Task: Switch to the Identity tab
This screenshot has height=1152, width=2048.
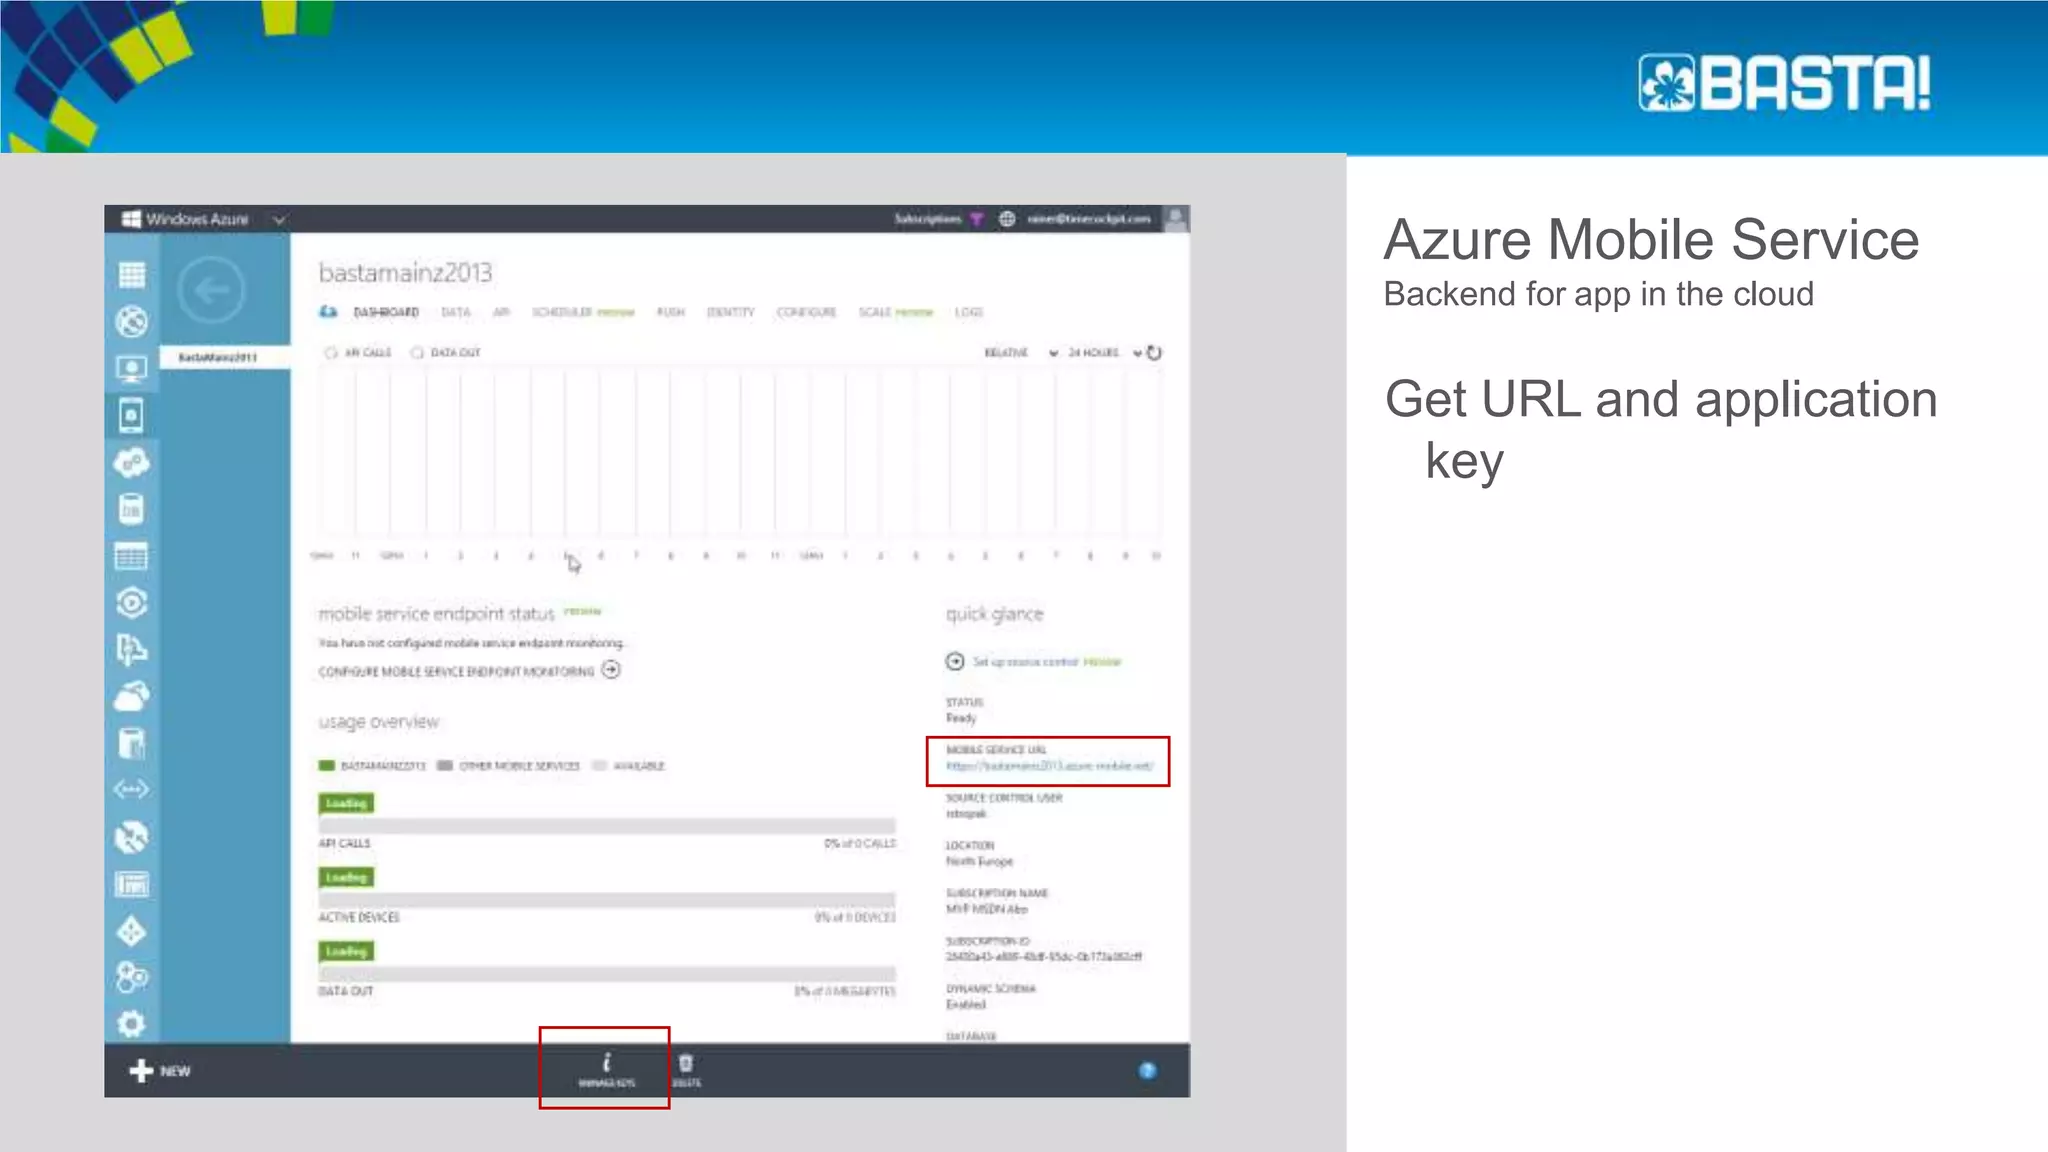Action: tap(731, 312)
